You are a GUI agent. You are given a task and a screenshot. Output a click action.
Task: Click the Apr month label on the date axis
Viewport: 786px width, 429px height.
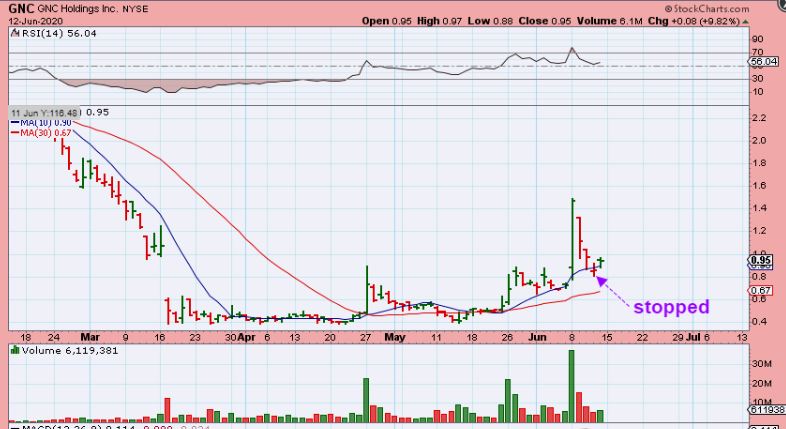pos(247,337)
